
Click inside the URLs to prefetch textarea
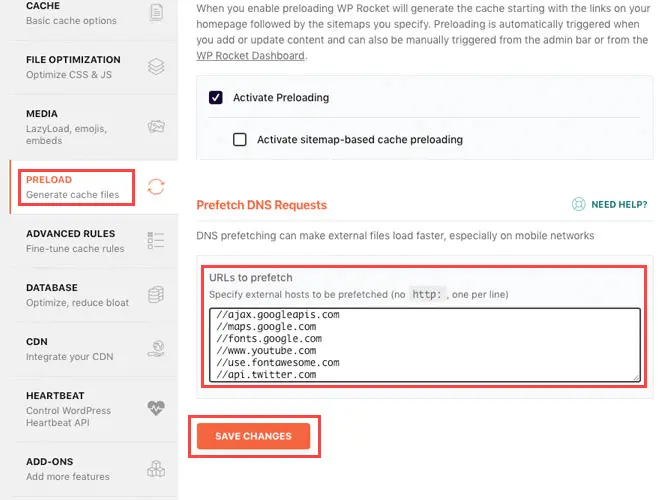point(425,345)
